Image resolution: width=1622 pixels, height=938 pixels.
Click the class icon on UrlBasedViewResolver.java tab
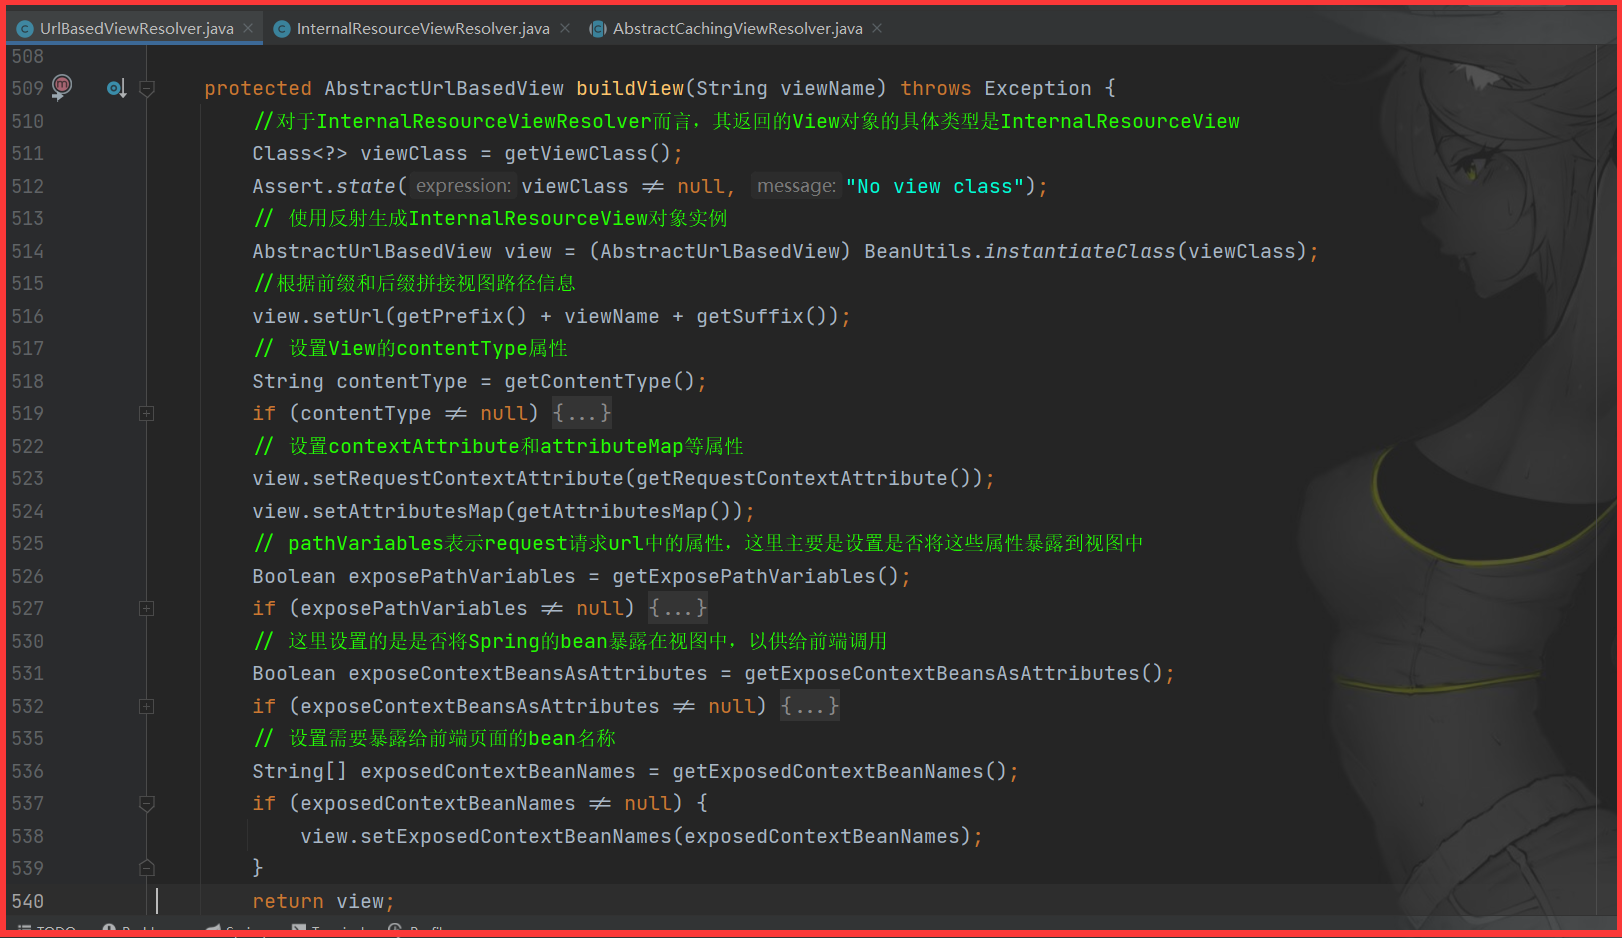pos(25,29)
